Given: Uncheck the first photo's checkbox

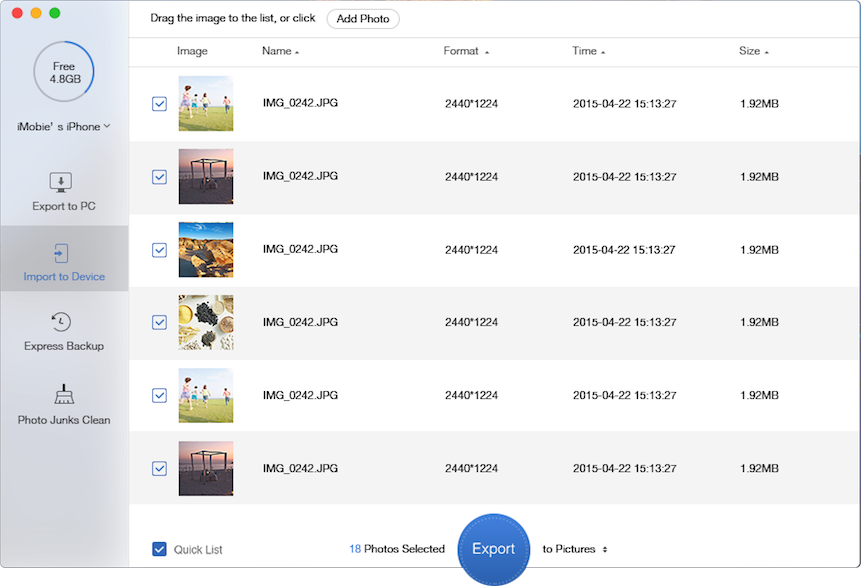Looking at the screenshot, I should 159,104.
